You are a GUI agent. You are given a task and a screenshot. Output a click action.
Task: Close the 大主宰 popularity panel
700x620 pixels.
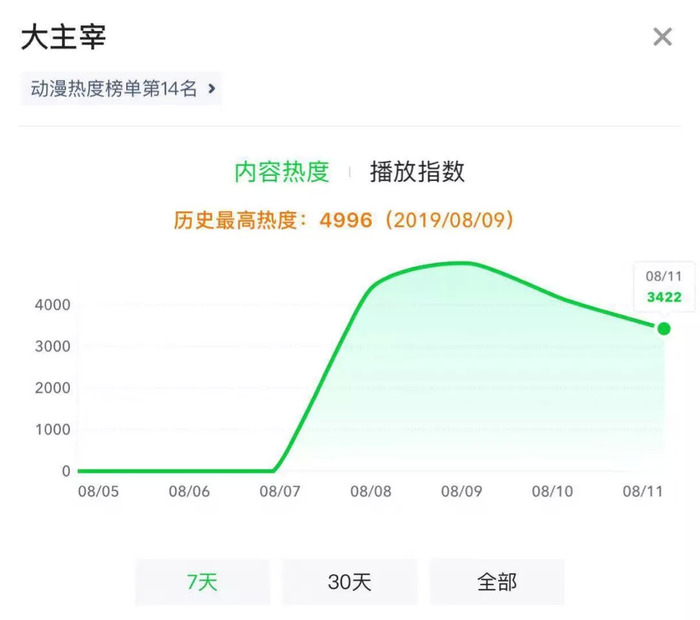662,38
